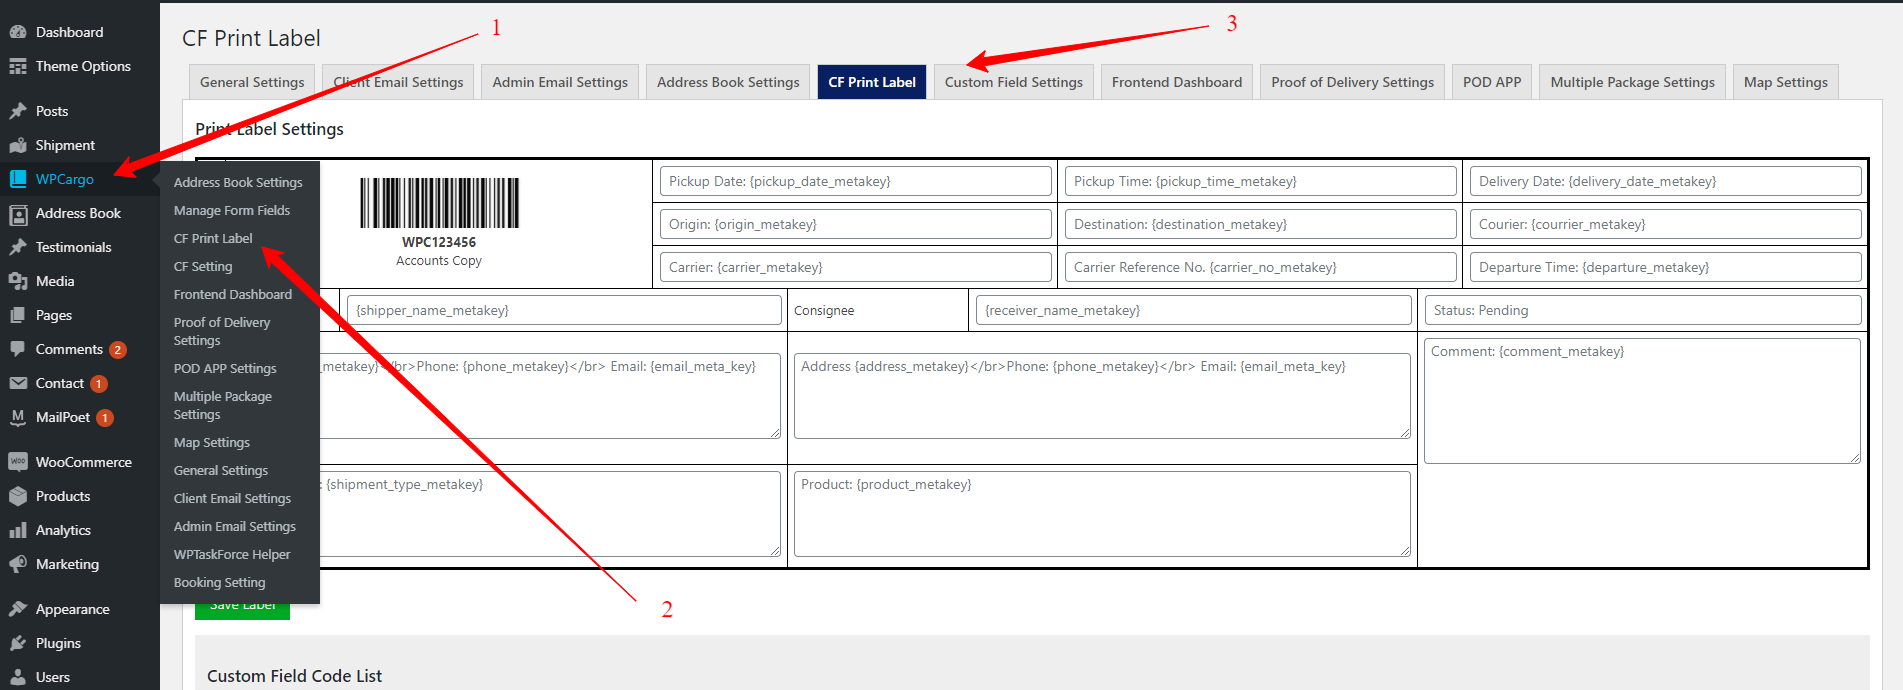
Task: Click the Dashboard gauge icon
Action: 18,32
